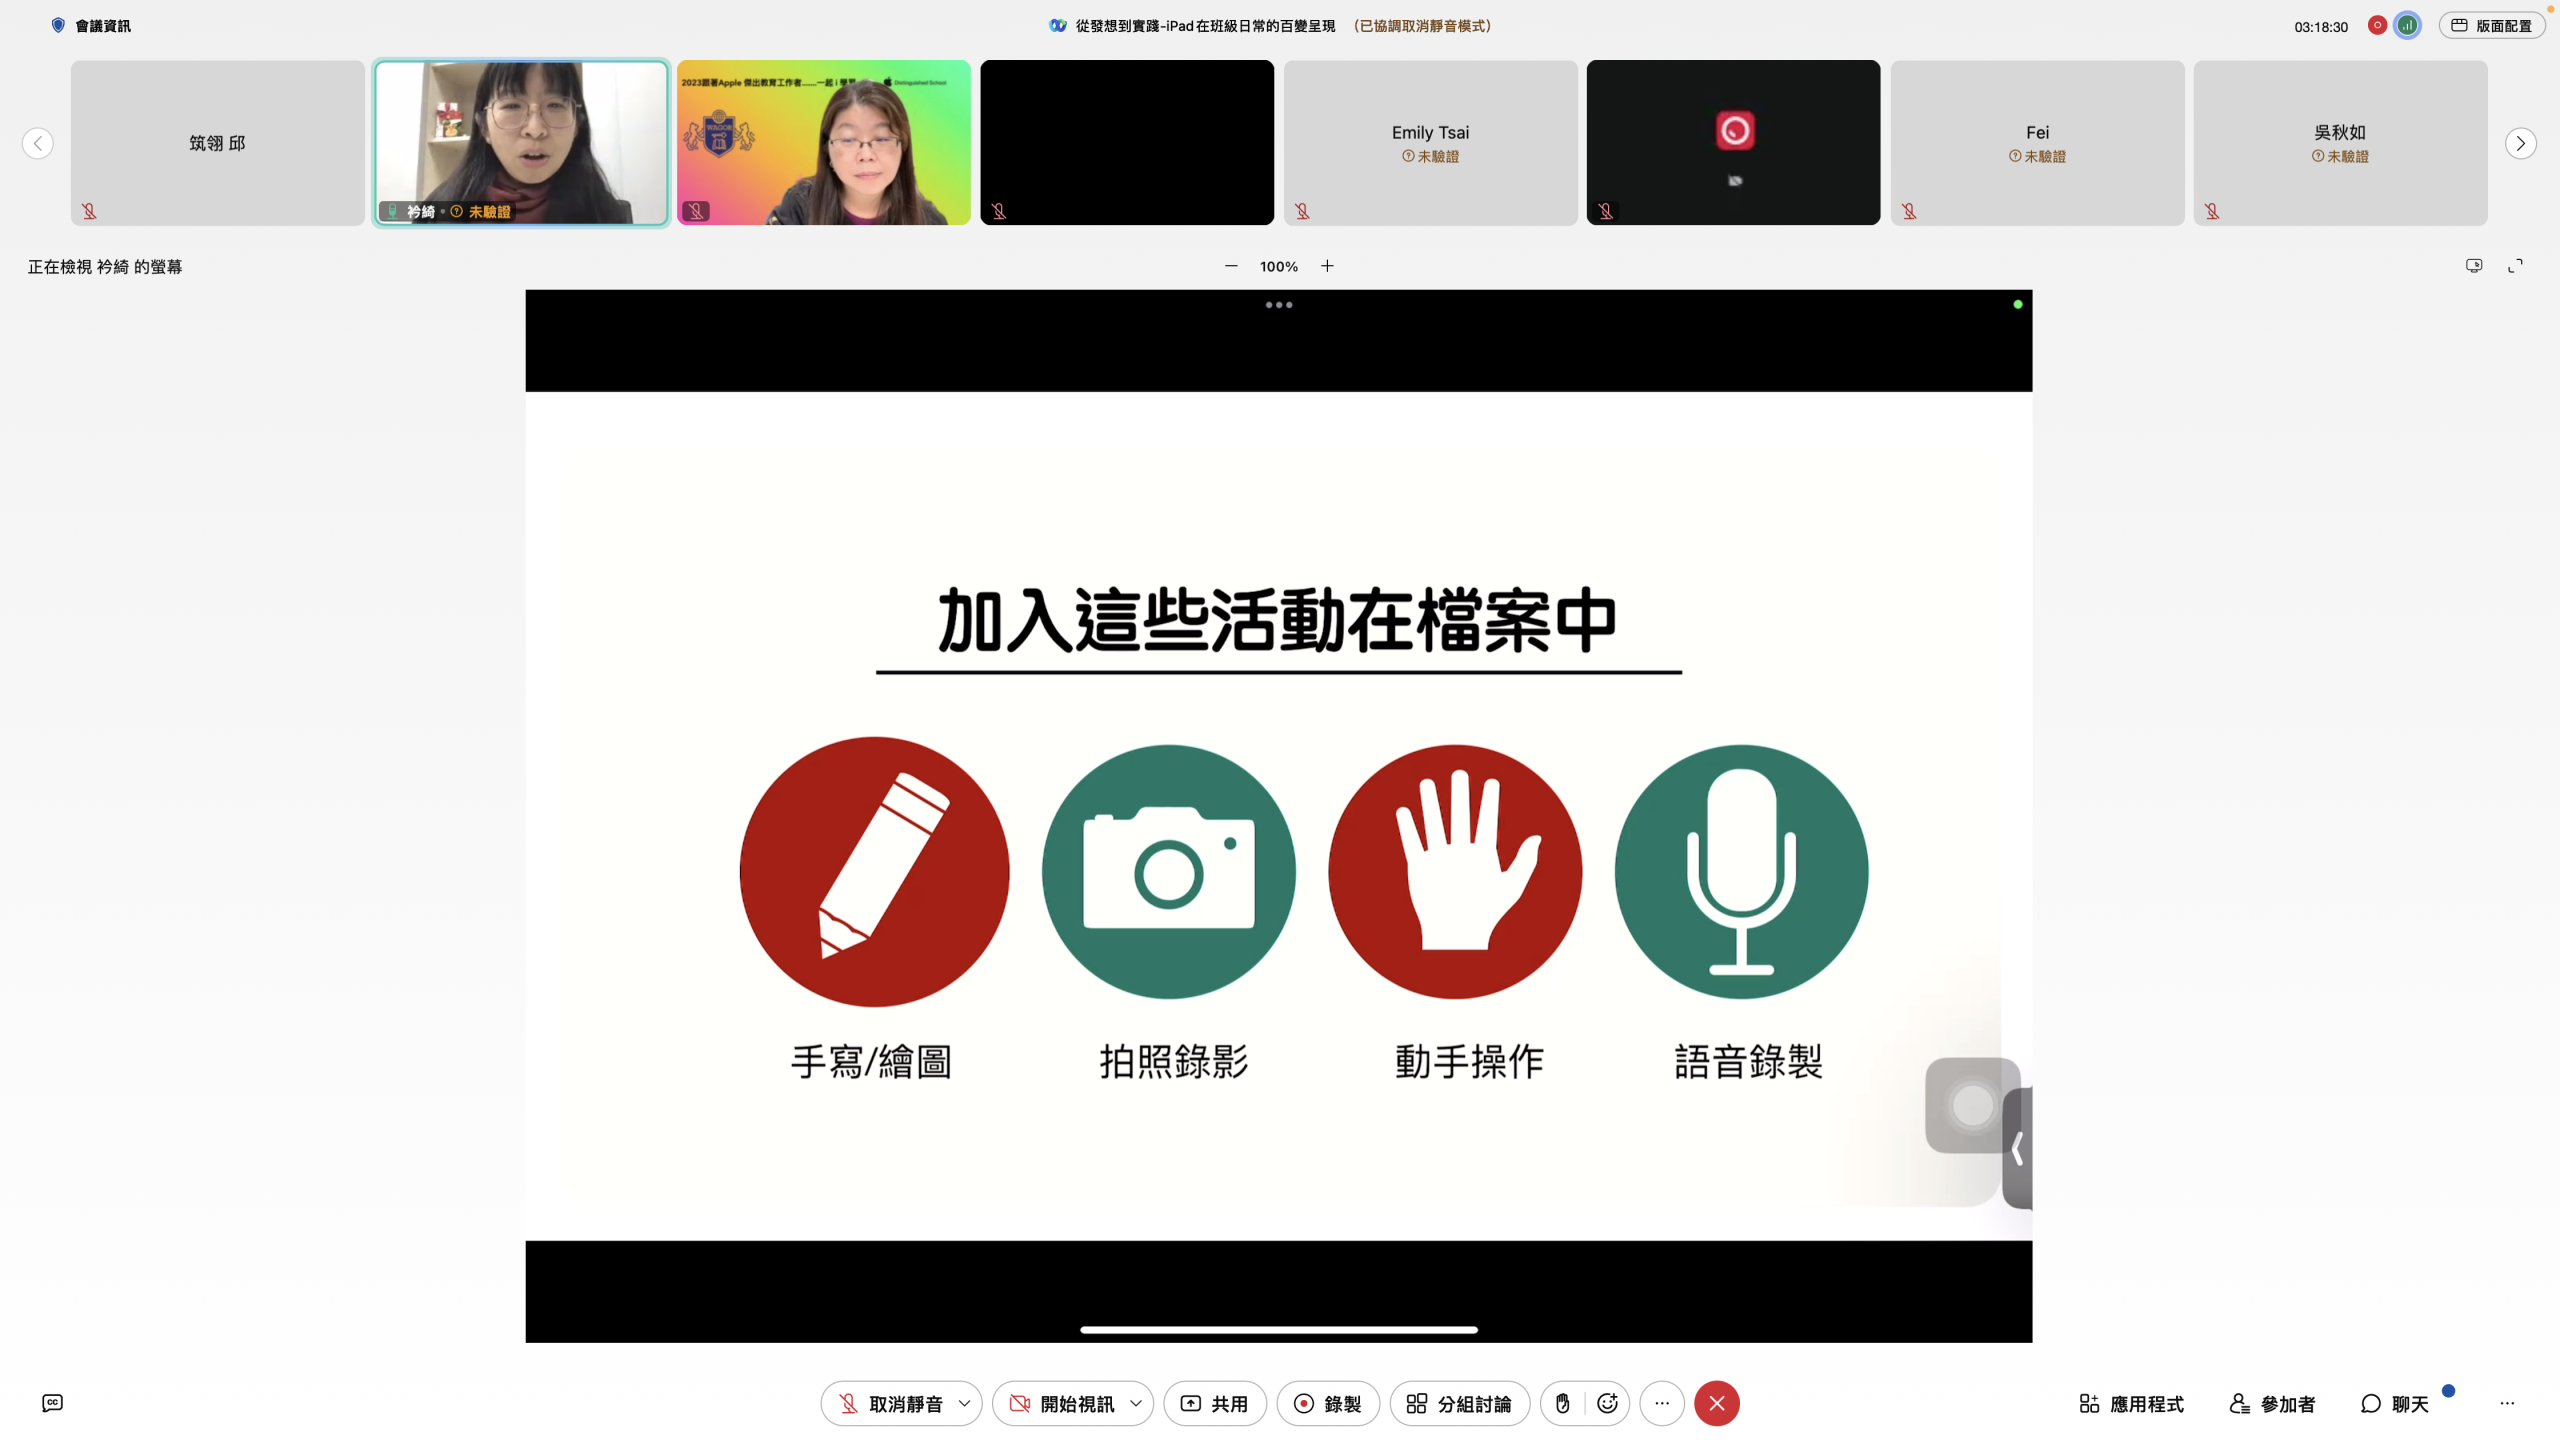Click the raise hand icon
This screenshot has width=2560, height=1440.
(x=1562, y=1404)
